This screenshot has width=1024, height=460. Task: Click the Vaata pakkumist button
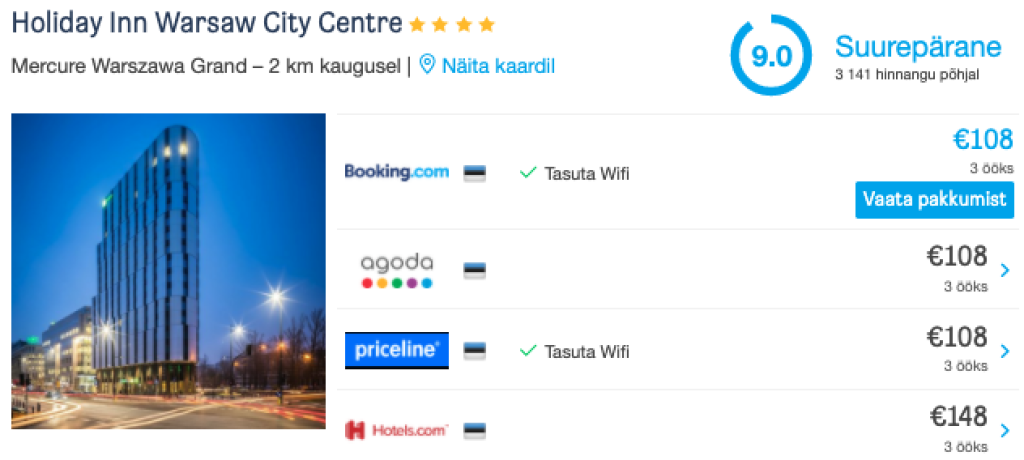coord(934,199)
